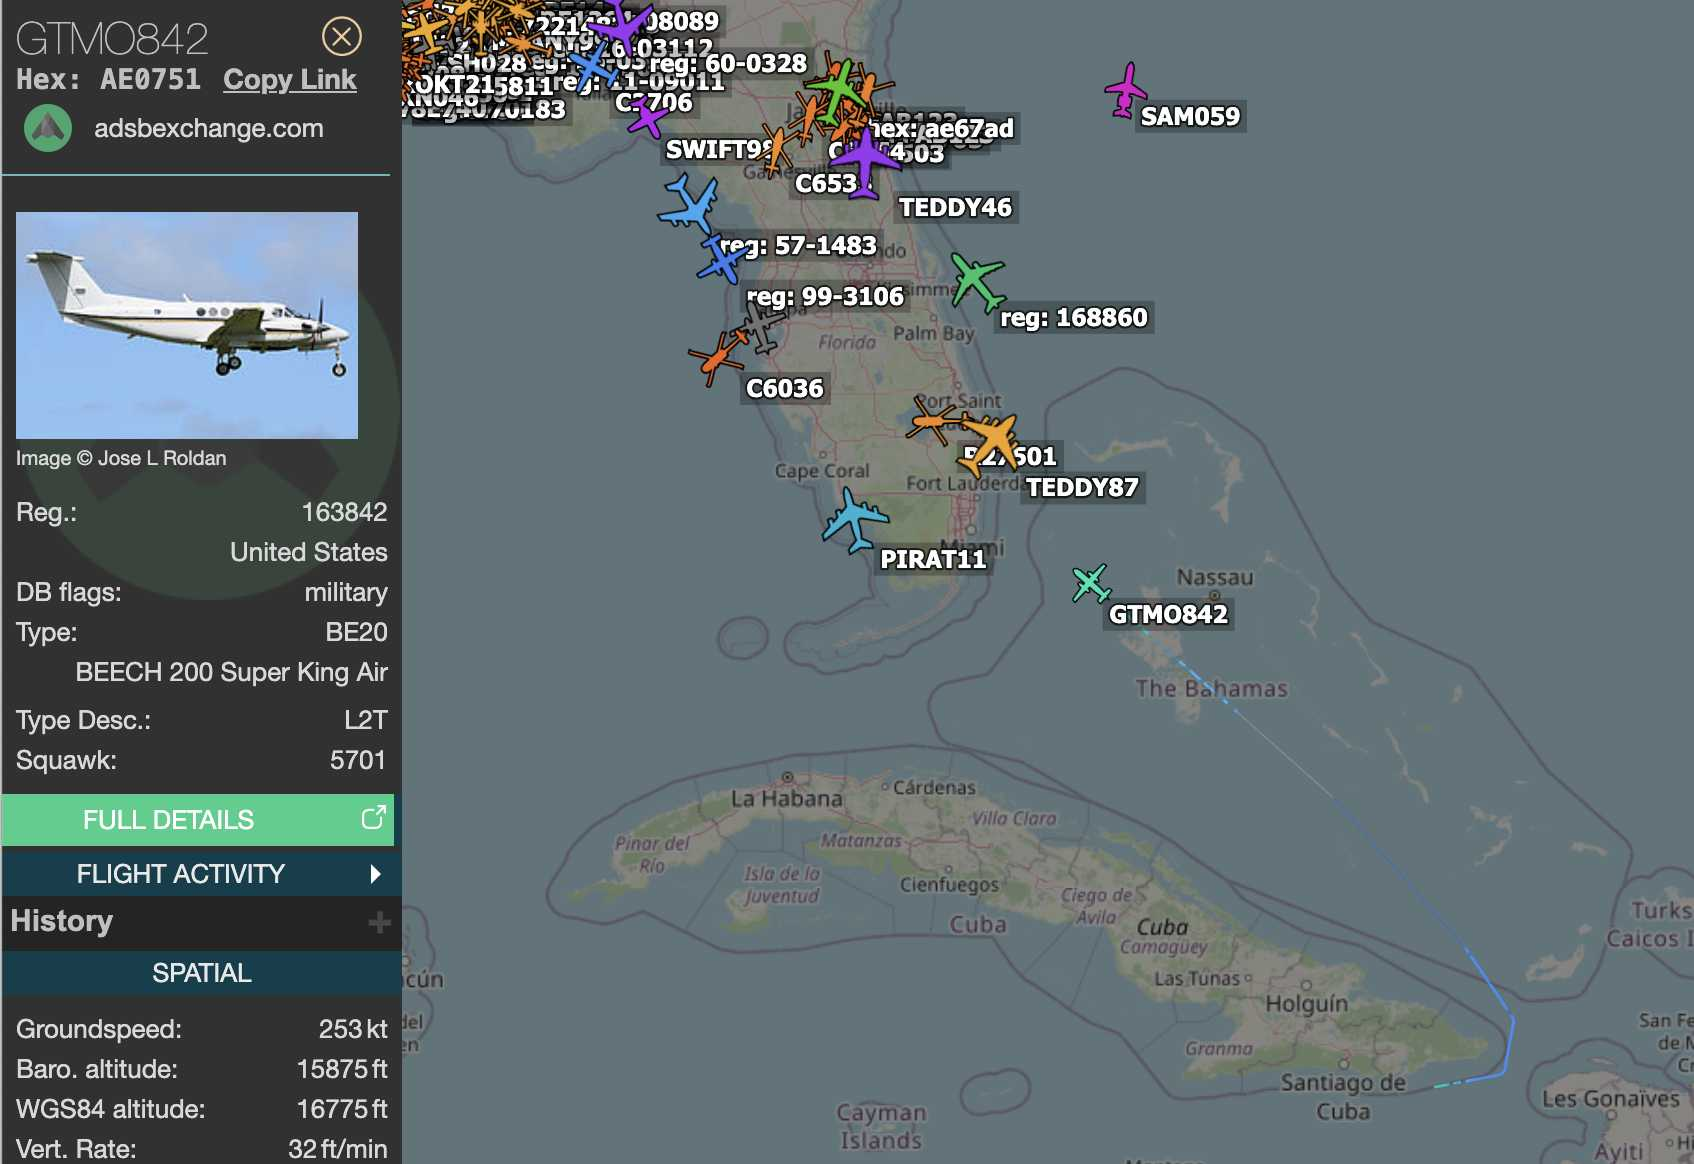Close the GTMO842 info panel

[x=341, y=37]
